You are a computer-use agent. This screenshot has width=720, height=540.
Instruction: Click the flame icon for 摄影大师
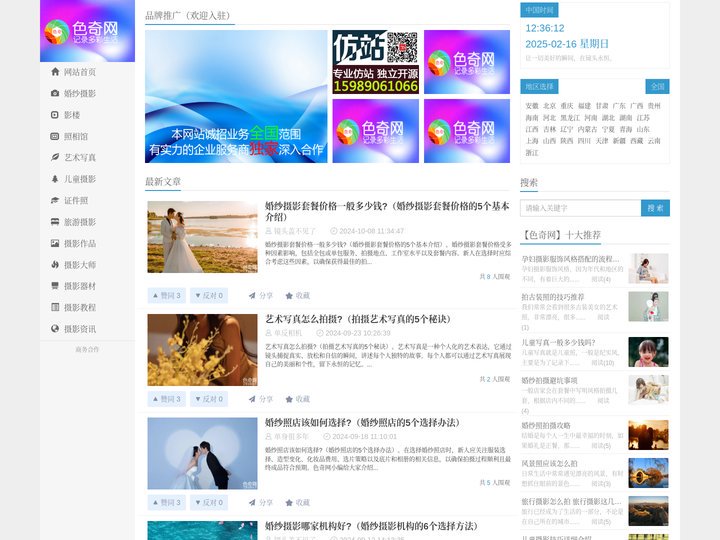coord(55,264)
